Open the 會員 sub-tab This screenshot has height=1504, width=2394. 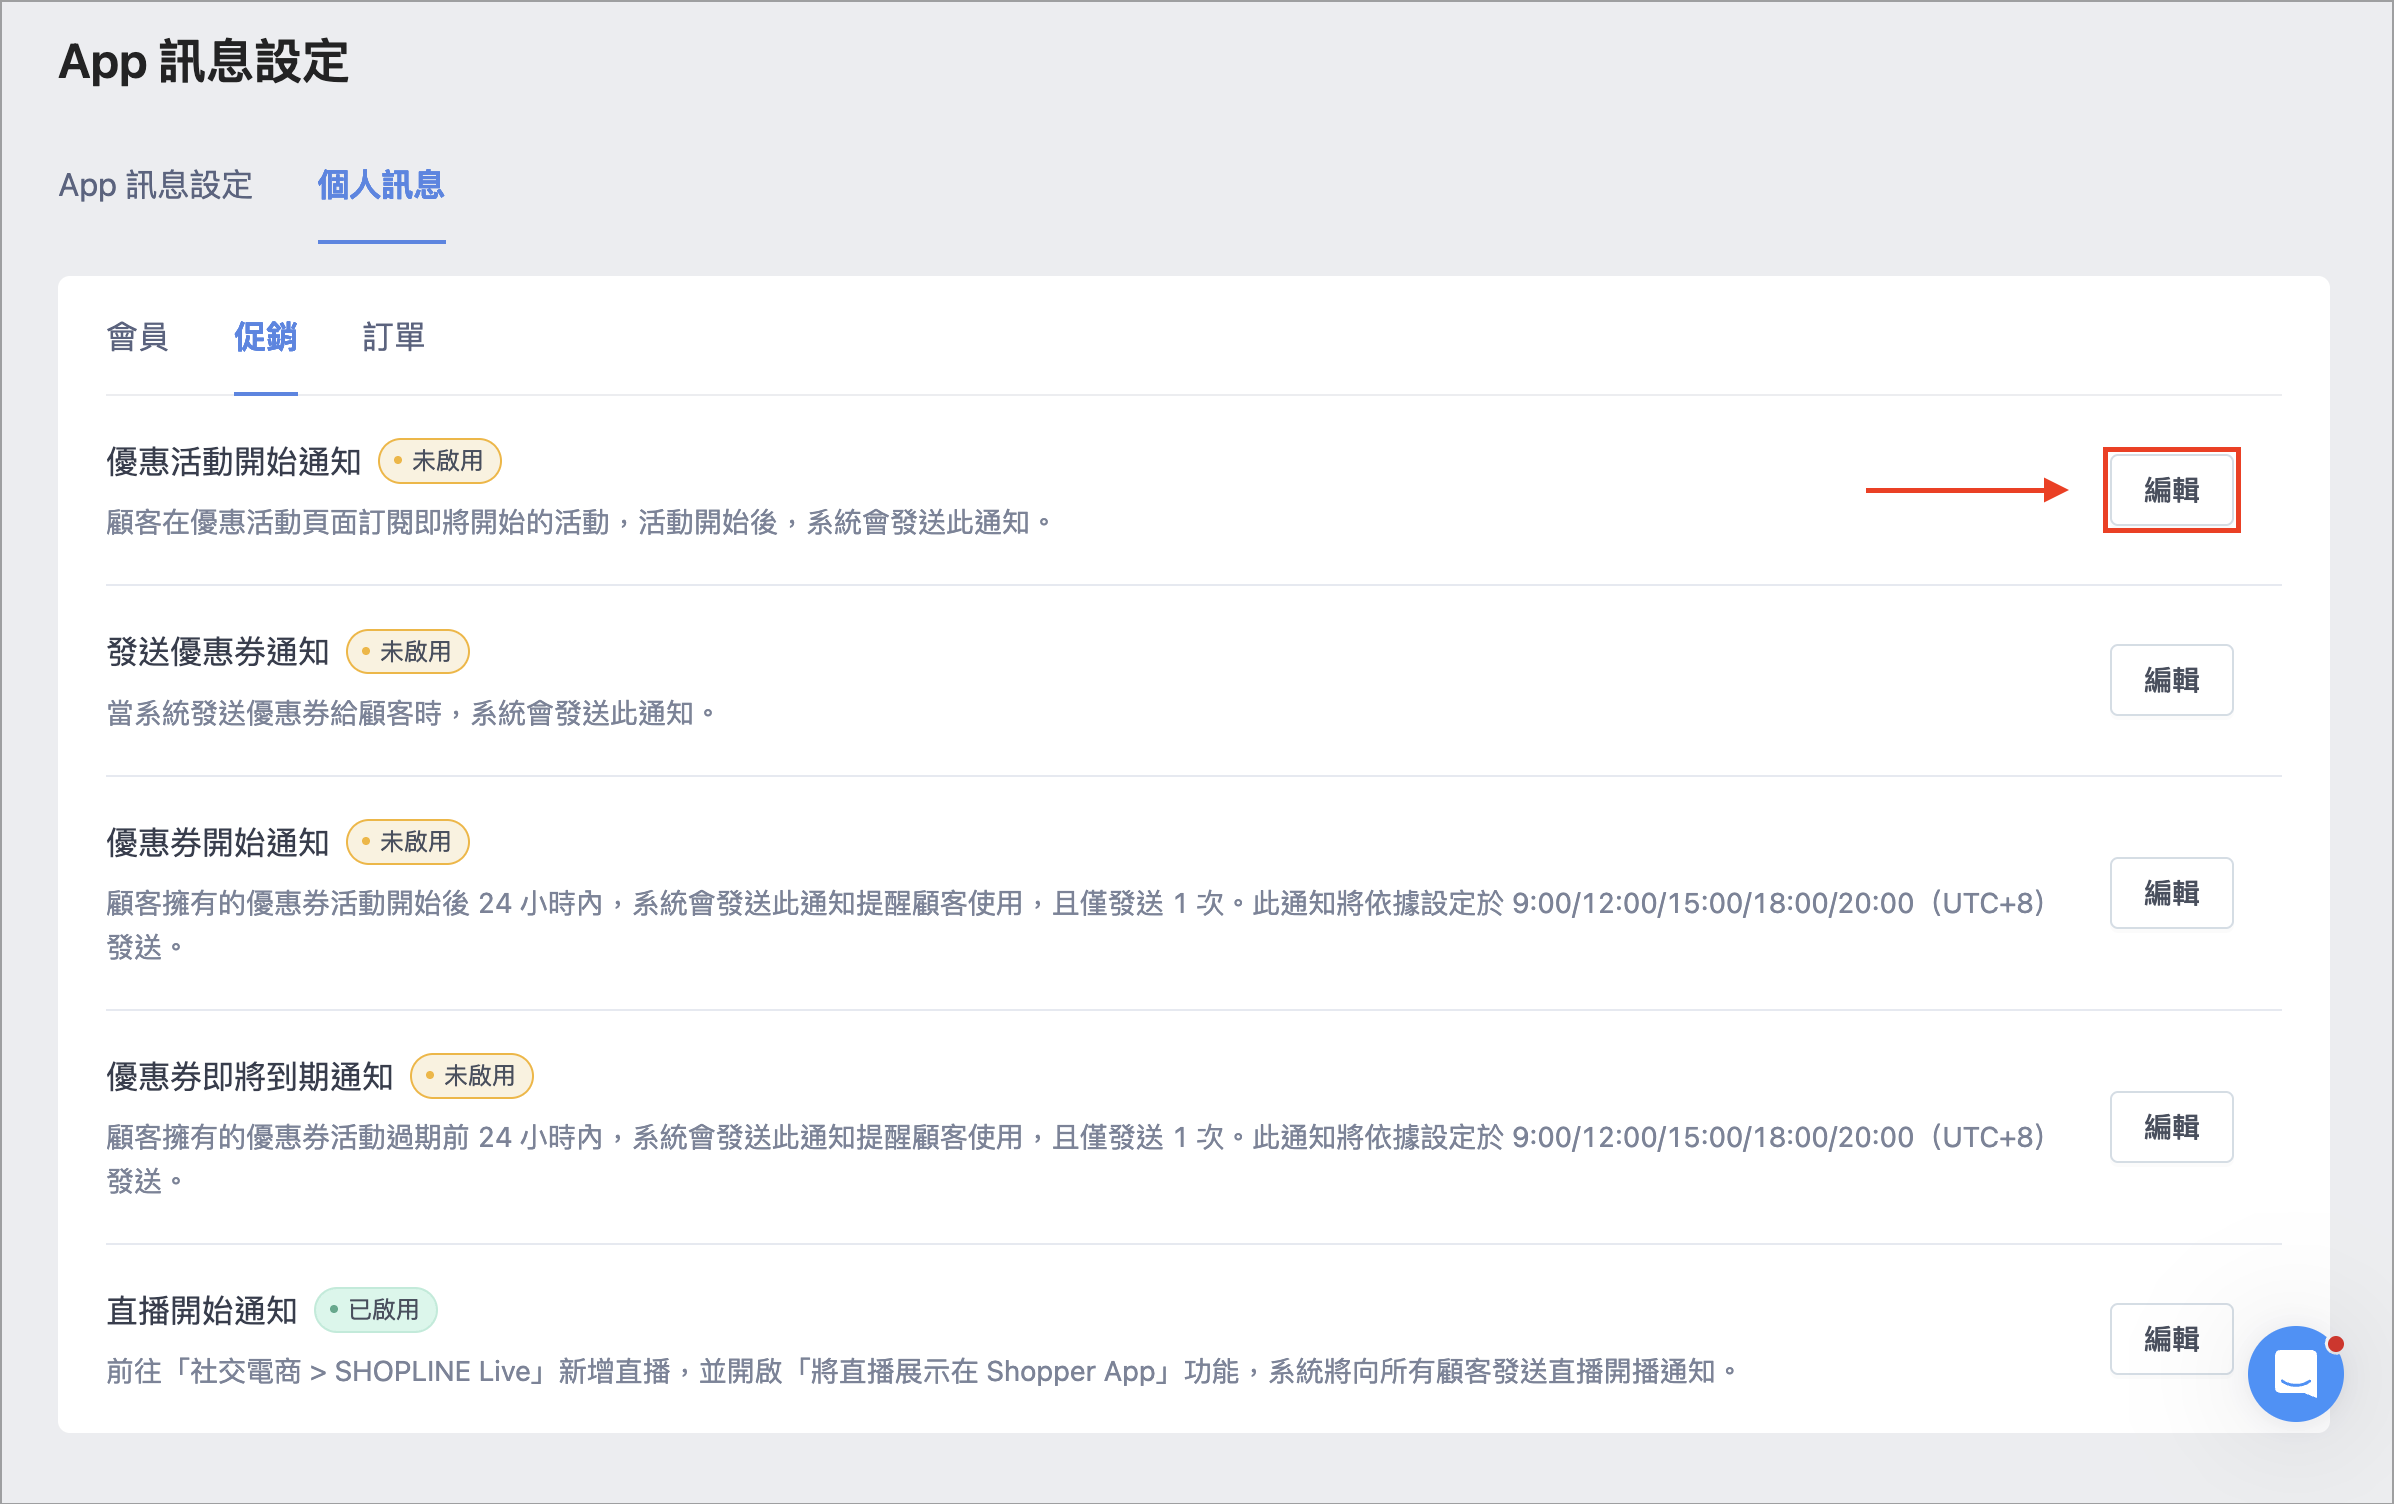pos(137,337)
